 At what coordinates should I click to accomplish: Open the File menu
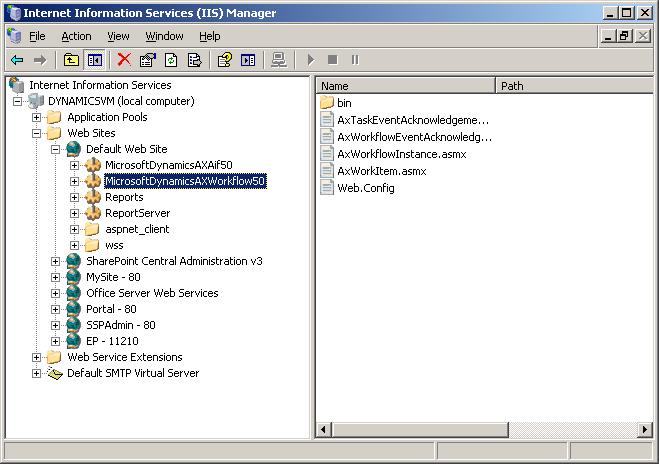(x=37, y=37)
